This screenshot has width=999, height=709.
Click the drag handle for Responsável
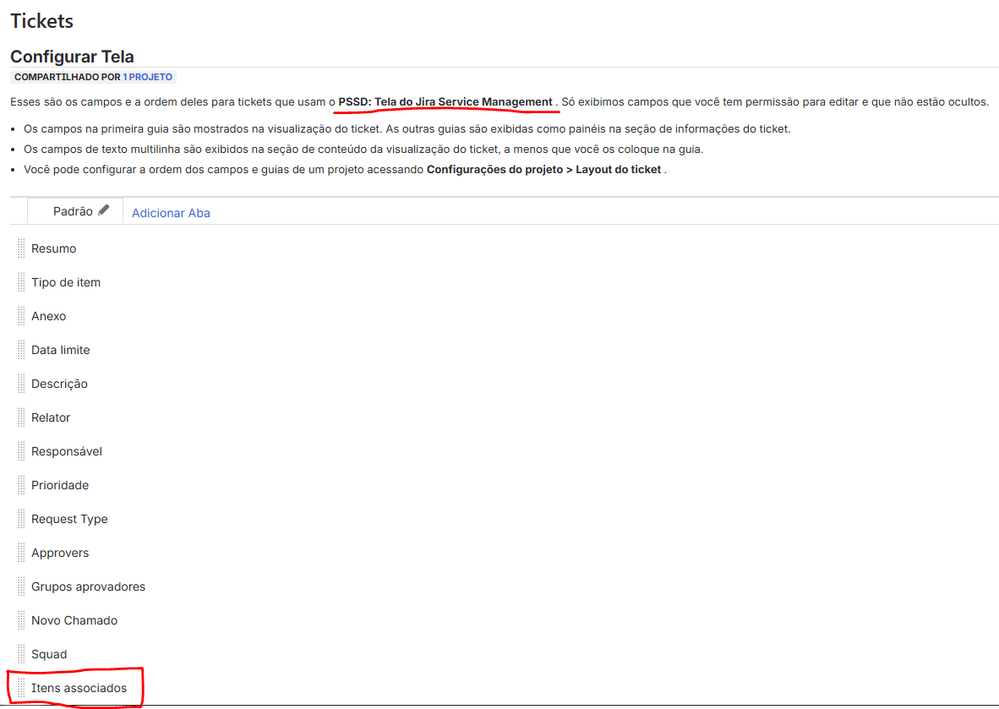click(21, 451)
